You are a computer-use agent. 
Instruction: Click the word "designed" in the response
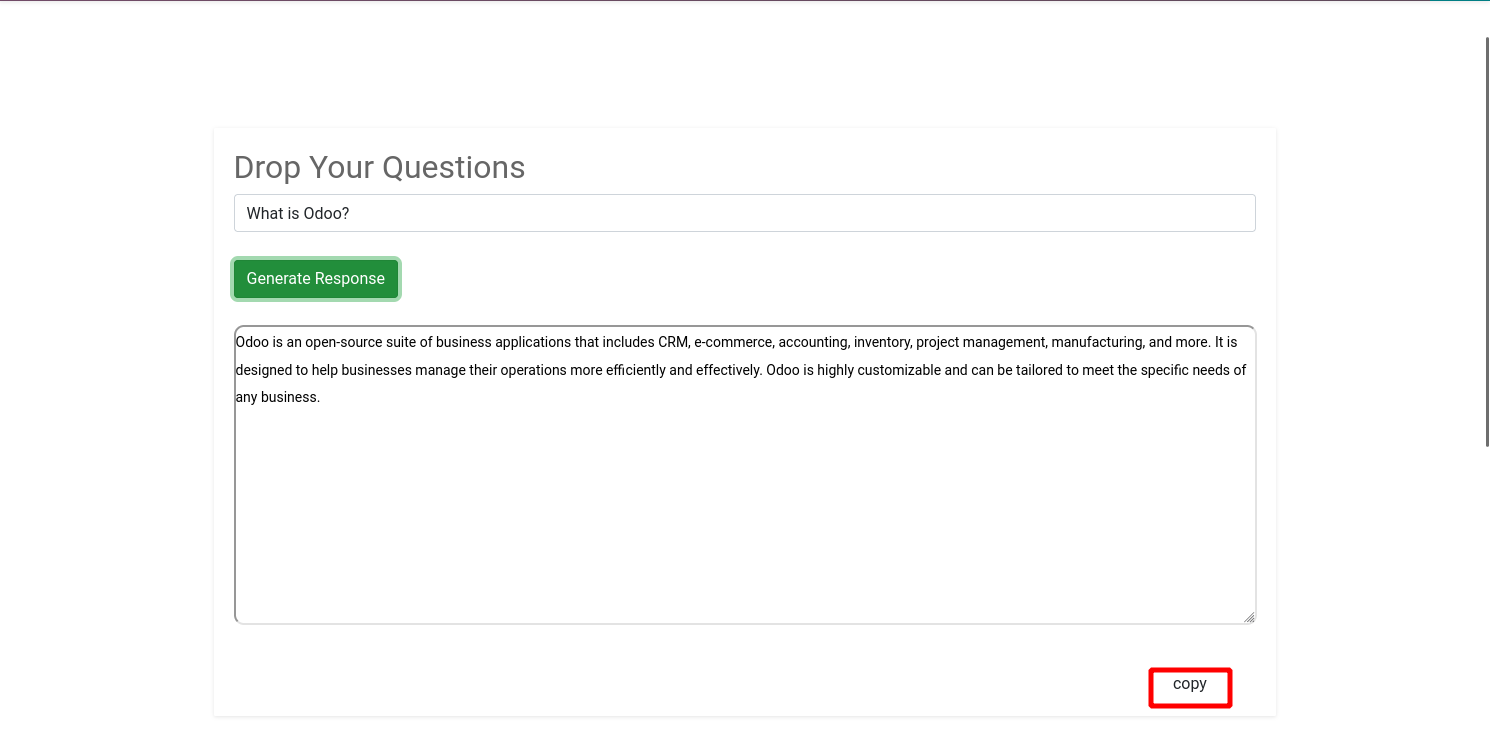pyautogui.click(x=263, y=370)
